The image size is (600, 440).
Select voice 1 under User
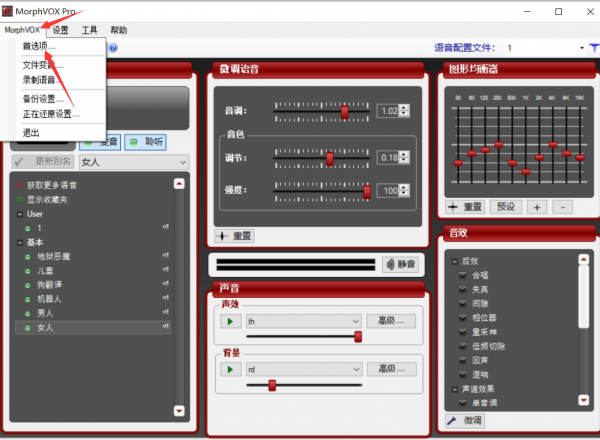coord(39,228)
